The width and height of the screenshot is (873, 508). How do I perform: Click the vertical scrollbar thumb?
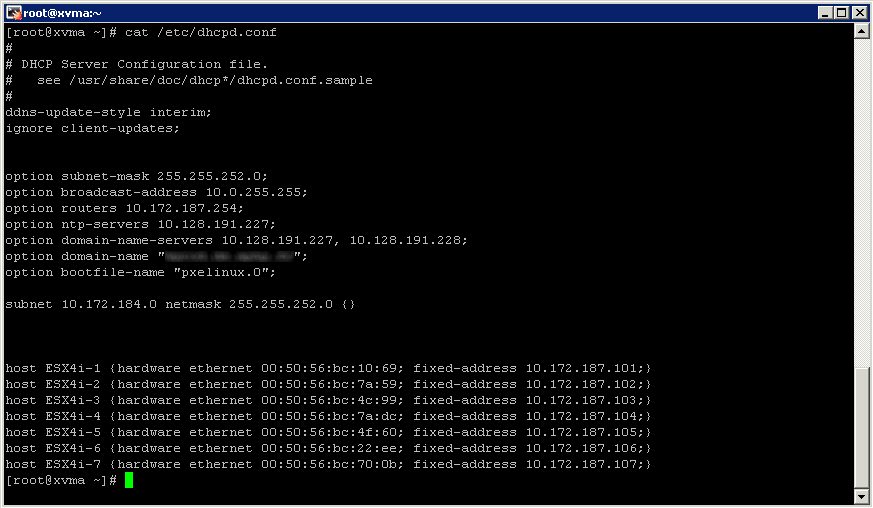coord(861,428)
